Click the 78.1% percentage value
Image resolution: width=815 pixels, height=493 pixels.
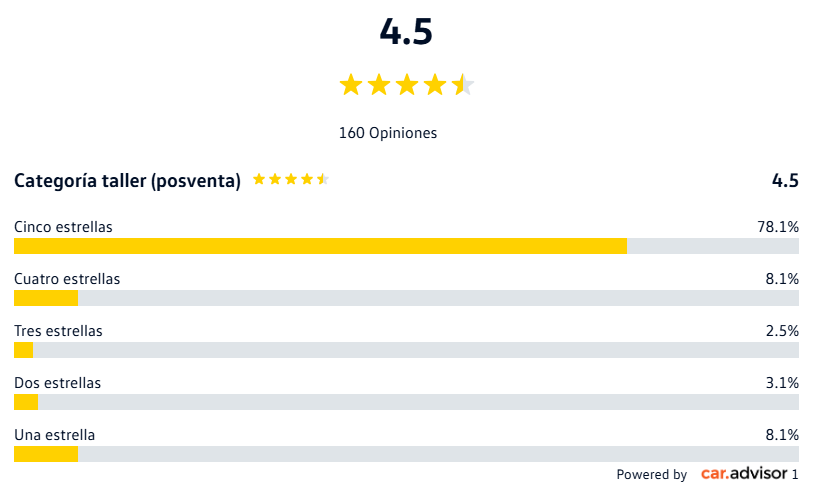tap(778, 227)
